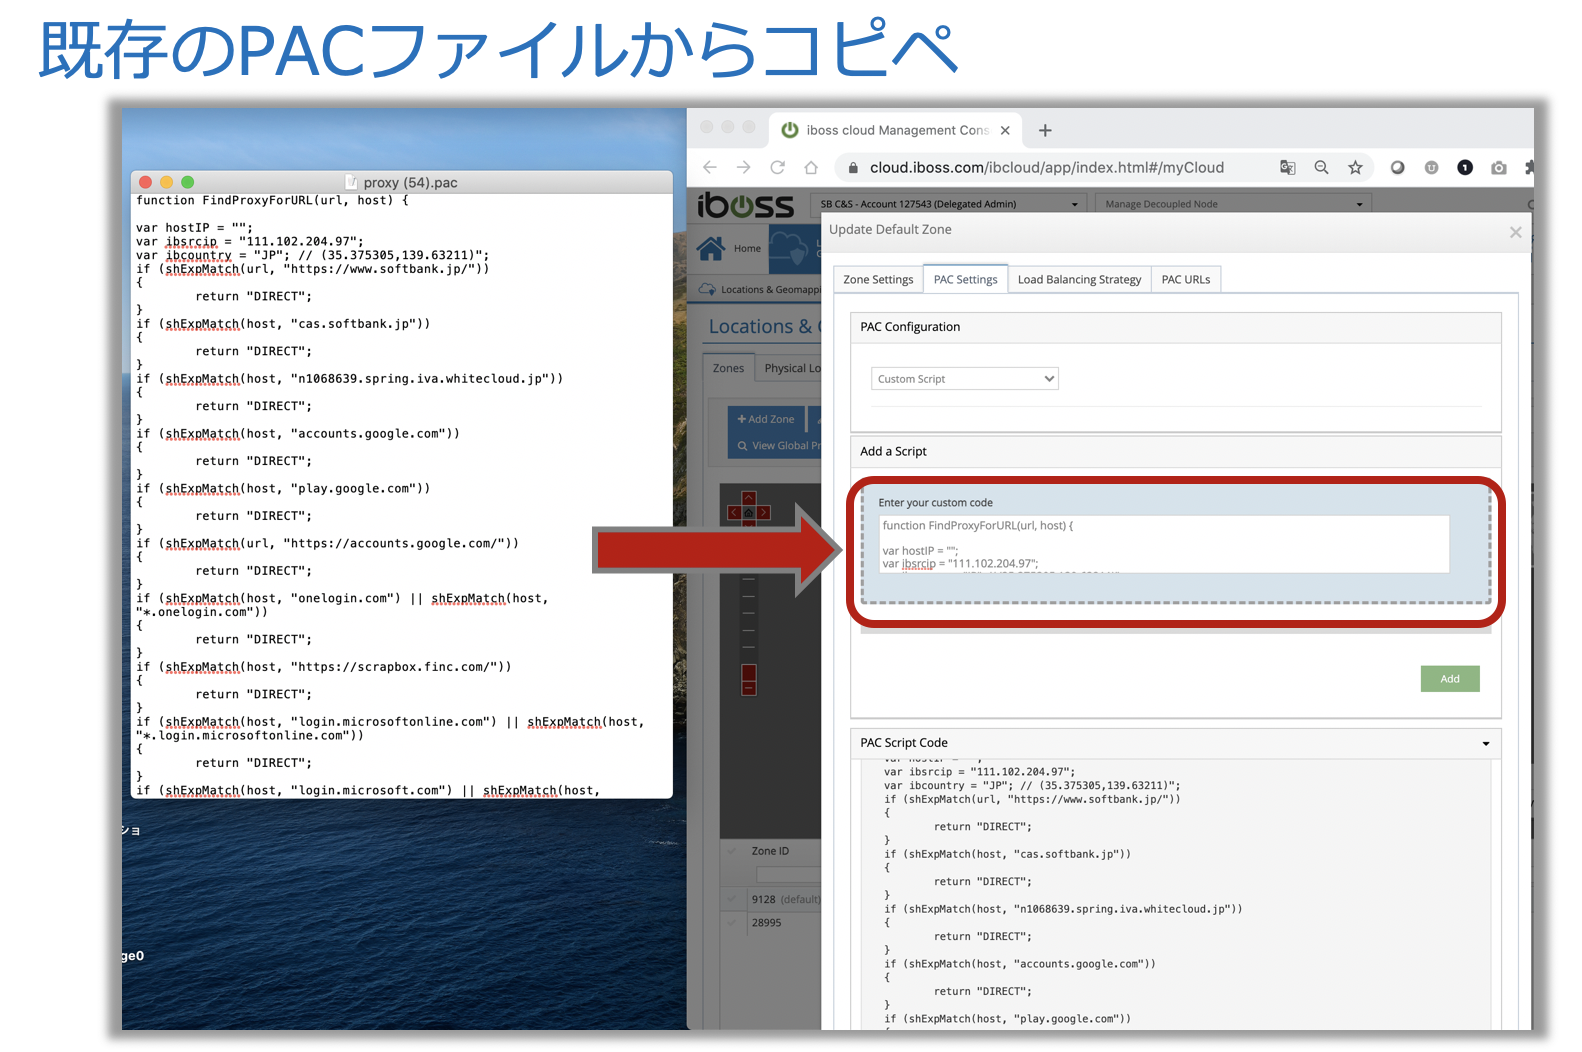Click the iboss logo

746,205
